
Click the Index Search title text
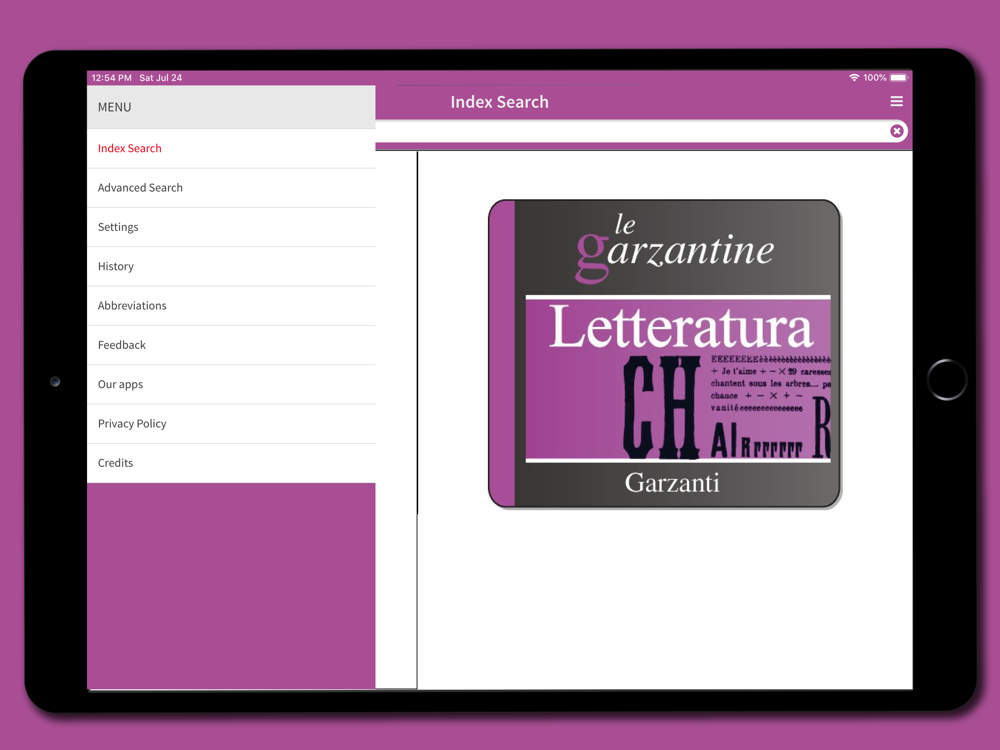coord(499,102)
